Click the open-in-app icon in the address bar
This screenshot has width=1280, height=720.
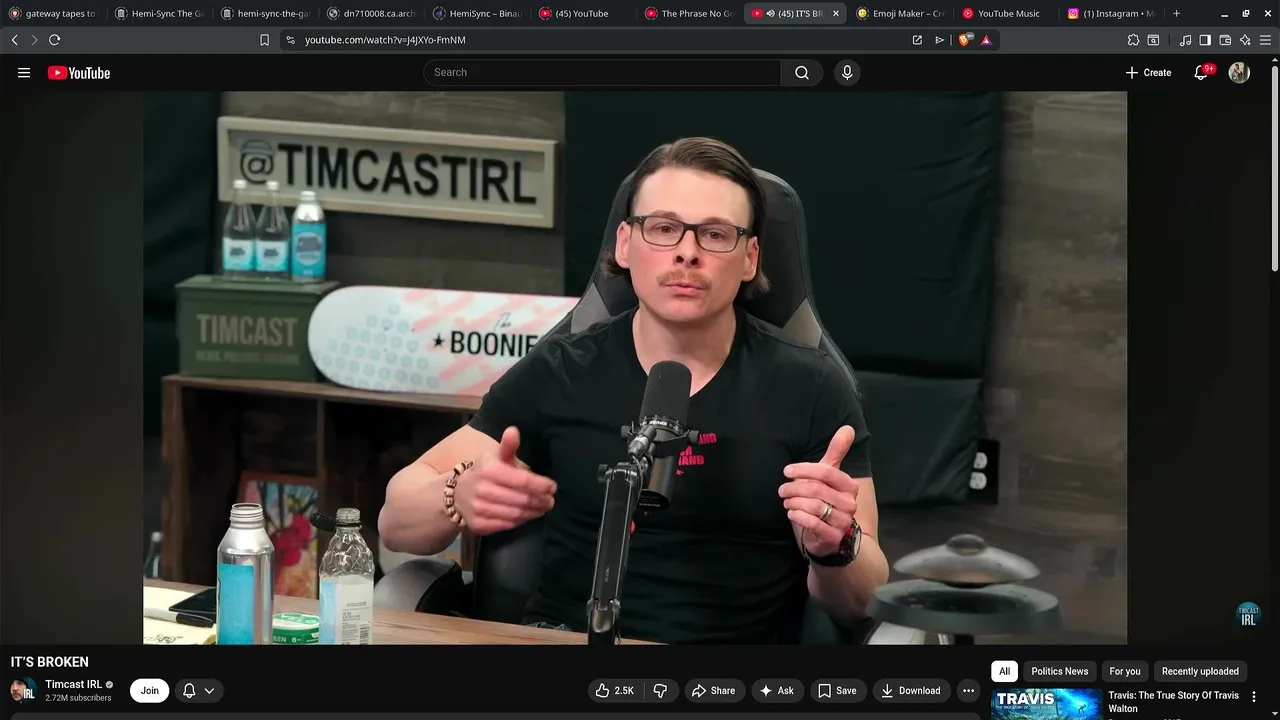917,40
